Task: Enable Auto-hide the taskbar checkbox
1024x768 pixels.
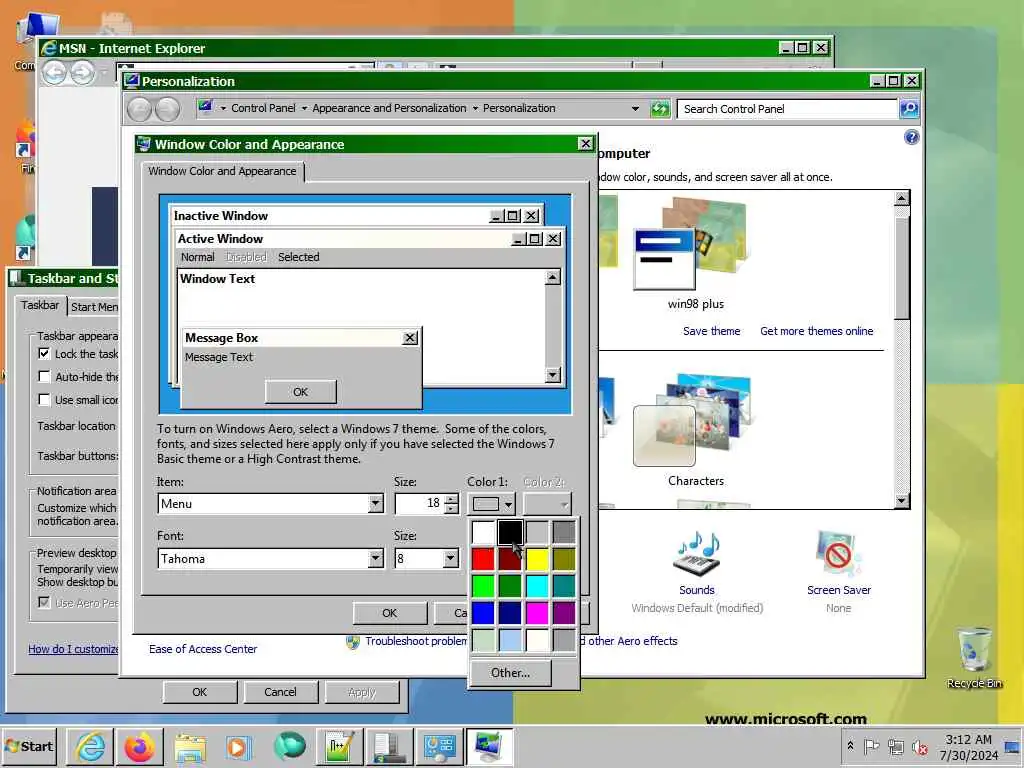Action: point(44,376)
